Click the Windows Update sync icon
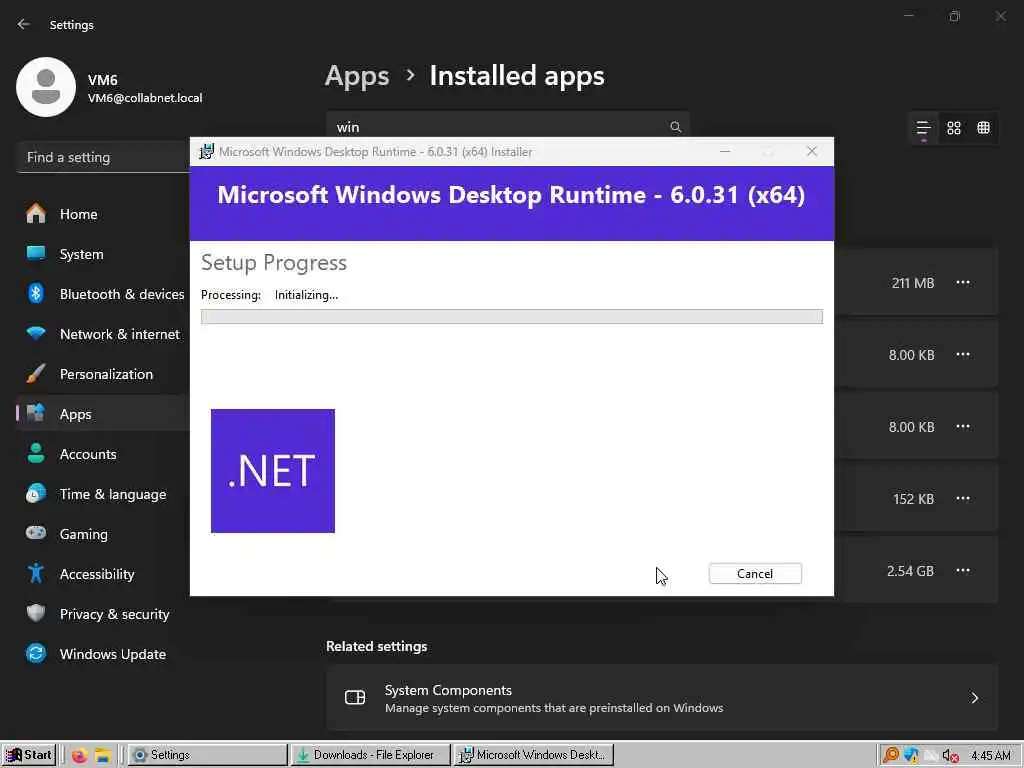Image resolution: width=1024 pixels, height=768 pixels. 36,653
